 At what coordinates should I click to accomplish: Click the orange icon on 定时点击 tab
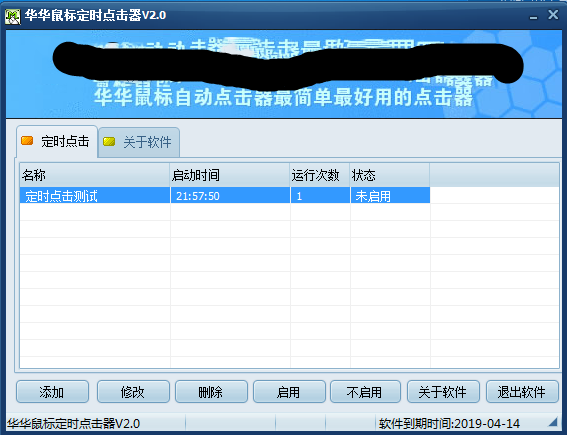click(27, 141)
